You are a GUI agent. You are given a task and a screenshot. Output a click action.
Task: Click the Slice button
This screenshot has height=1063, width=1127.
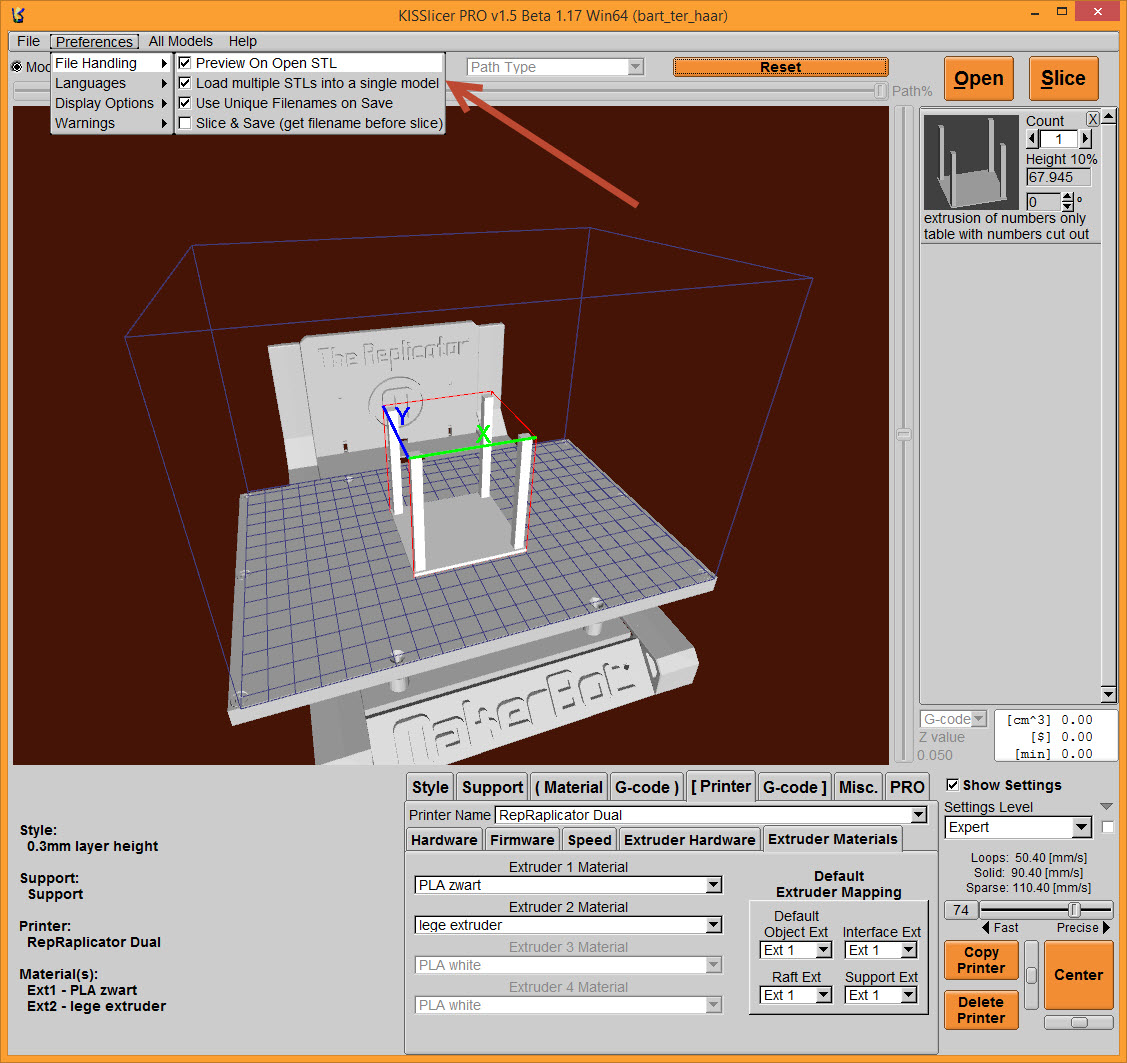(x=1063, y=78)
